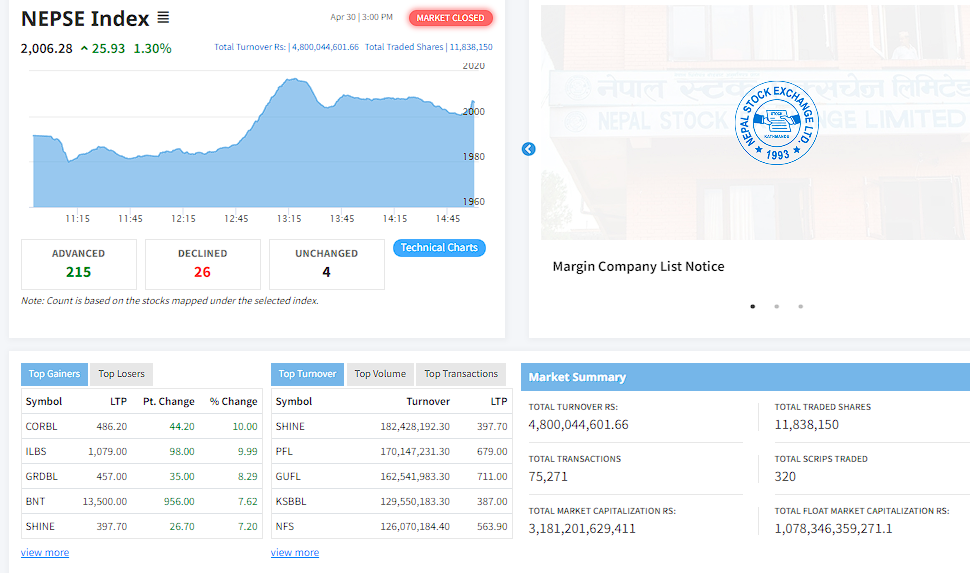
Task: Open Technical Charts
Action: tap(439, 248)
